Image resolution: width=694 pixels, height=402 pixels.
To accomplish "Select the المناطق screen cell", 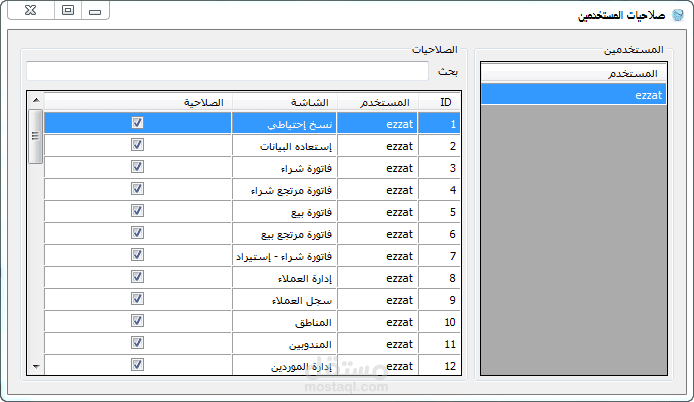I will (x=284, y=321).
